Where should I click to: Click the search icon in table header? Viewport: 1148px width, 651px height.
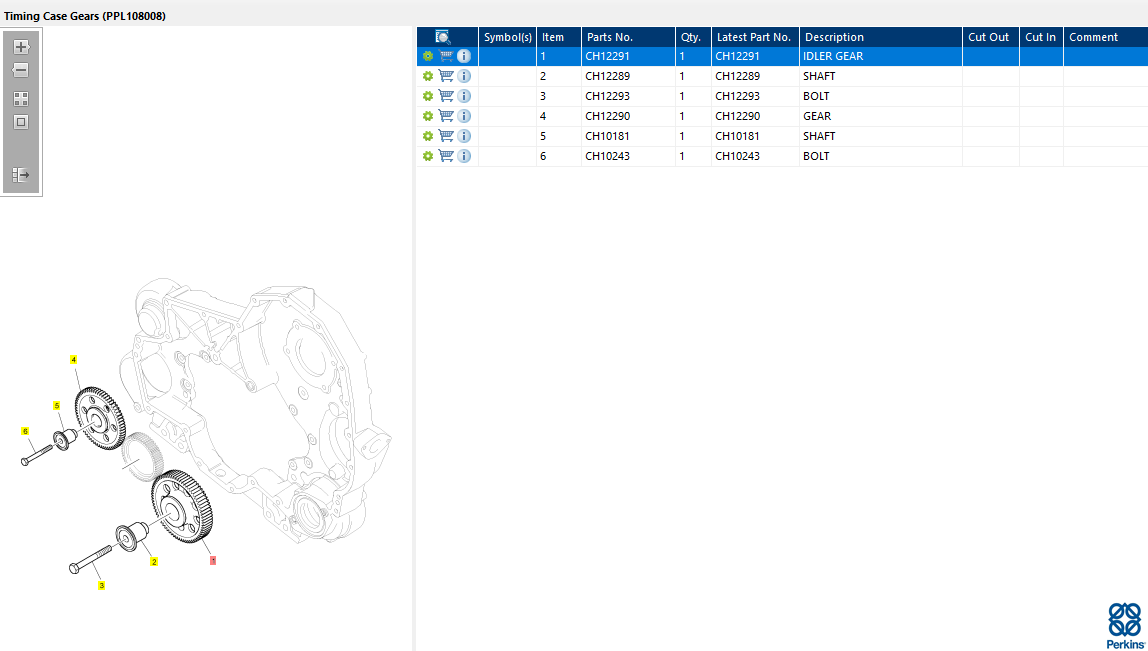point(442,37)
